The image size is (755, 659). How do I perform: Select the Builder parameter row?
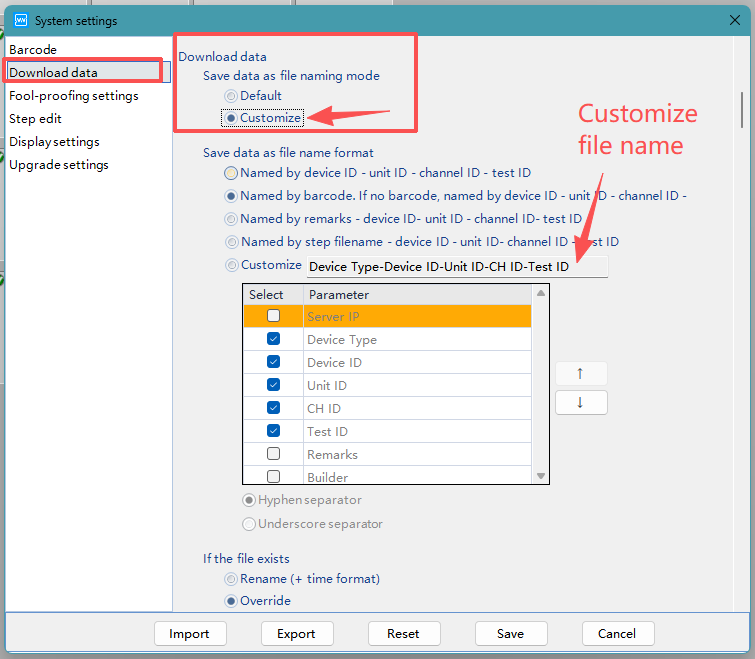(387, 475)
